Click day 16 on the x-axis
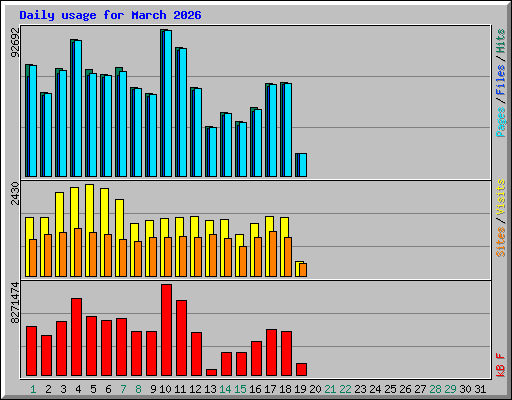This screenshot has width=512, height=400. coord(255,389)
